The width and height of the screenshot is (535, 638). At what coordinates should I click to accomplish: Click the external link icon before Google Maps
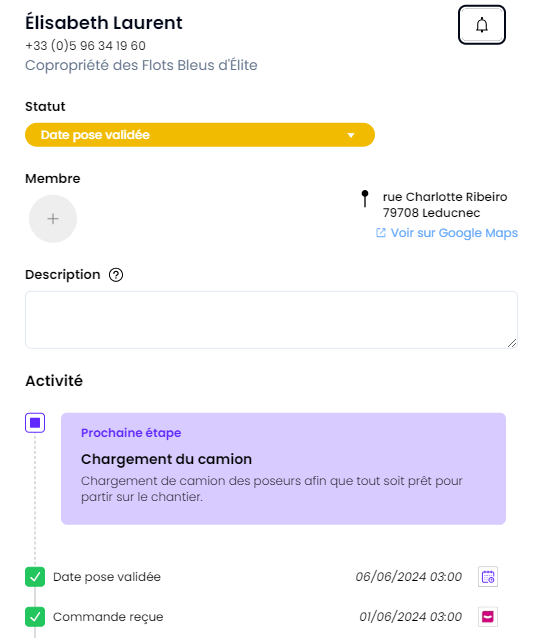tap(381, 233)
